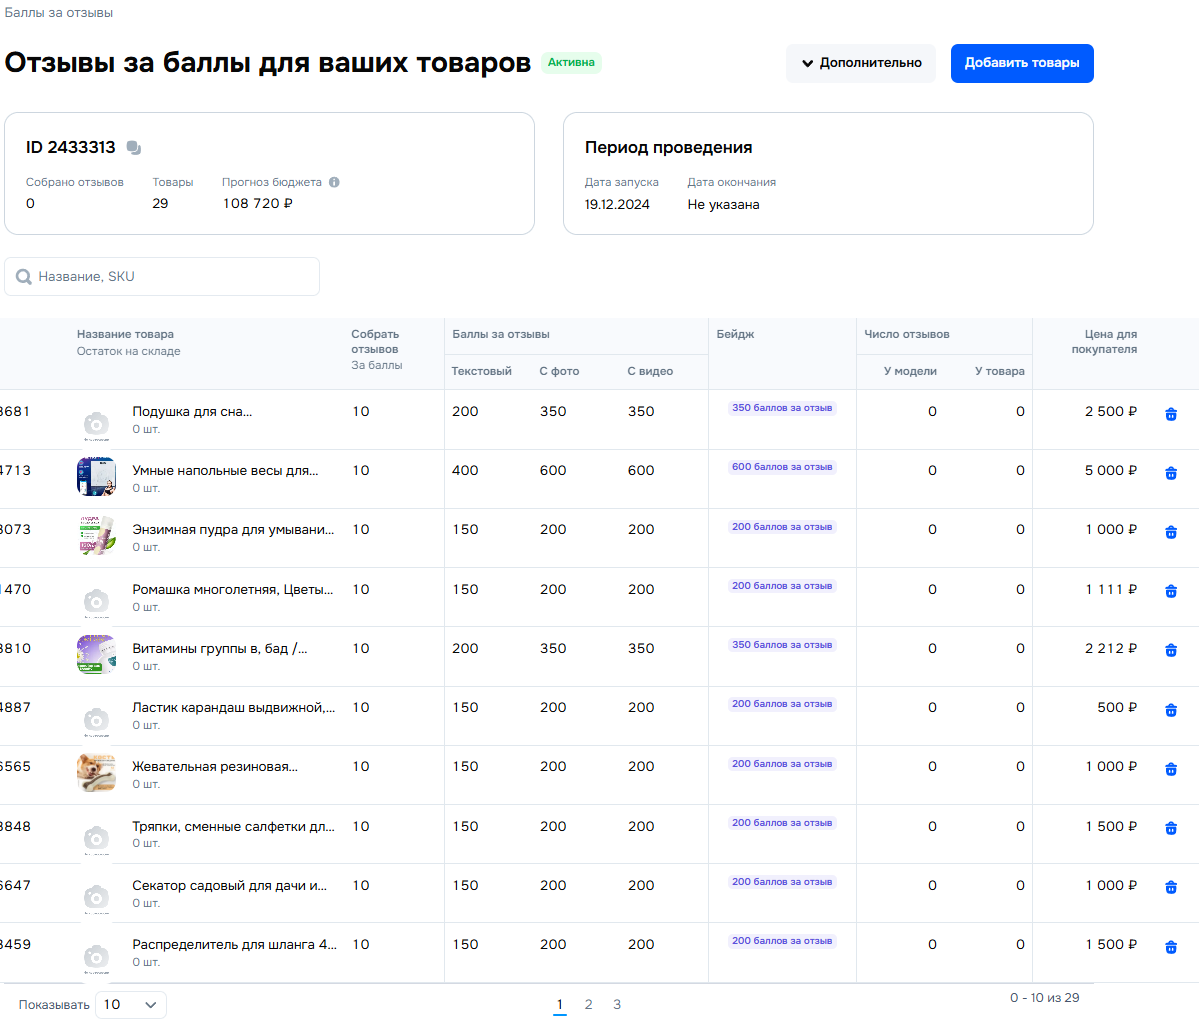Go to page 2

click(x=588, y=1005)
